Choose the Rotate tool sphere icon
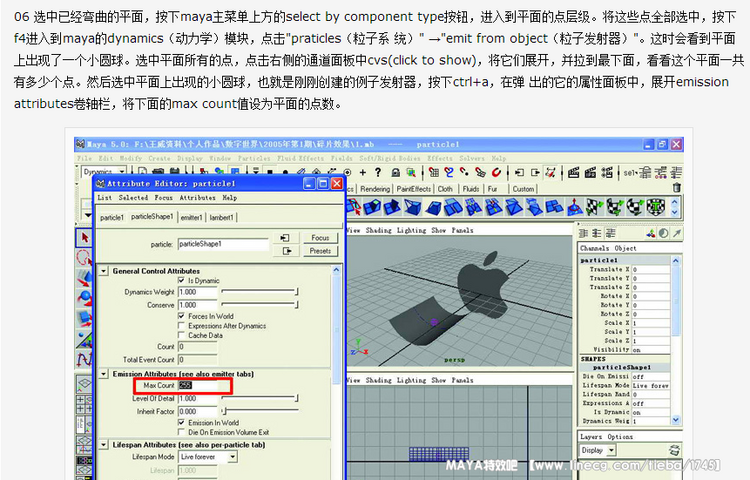Screen dimensions: 750x480 click(x=84, y=298)
